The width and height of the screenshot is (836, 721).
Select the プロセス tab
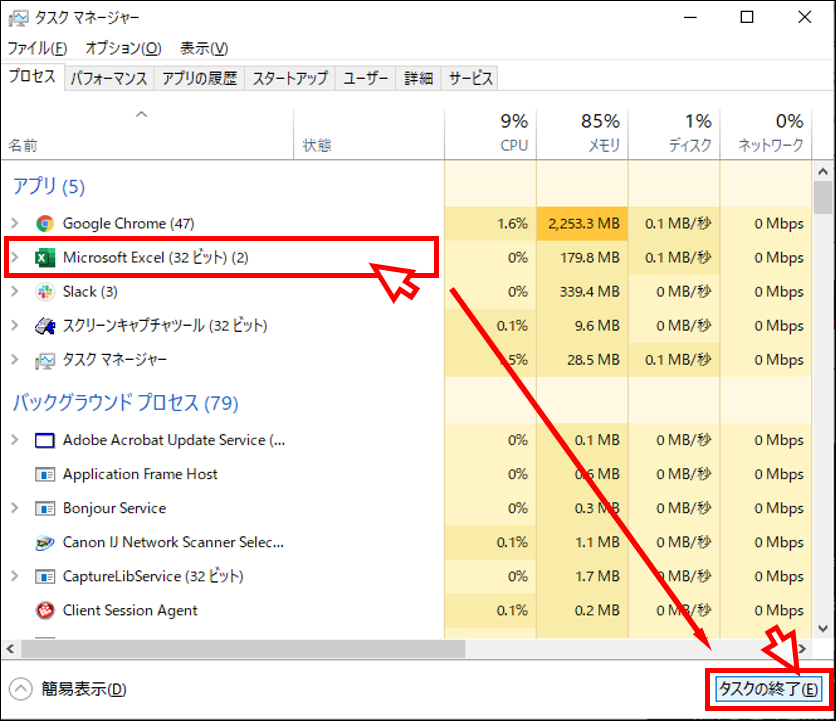[x=33, y=77]
